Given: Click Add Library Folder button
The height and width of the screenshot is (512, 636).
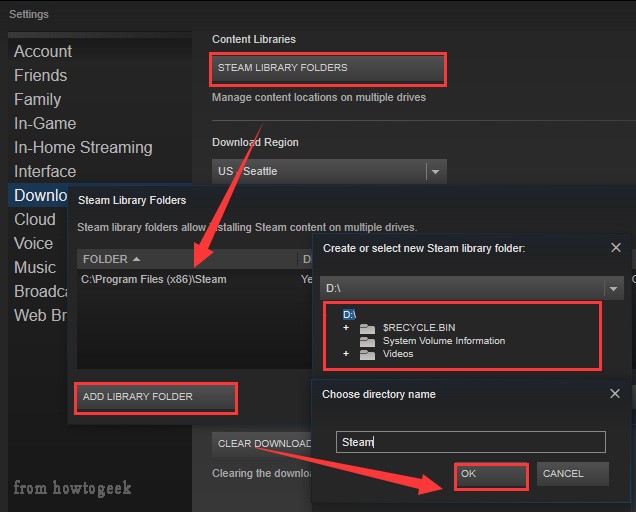Looking at the screenshot, I should tap(156, 398).
